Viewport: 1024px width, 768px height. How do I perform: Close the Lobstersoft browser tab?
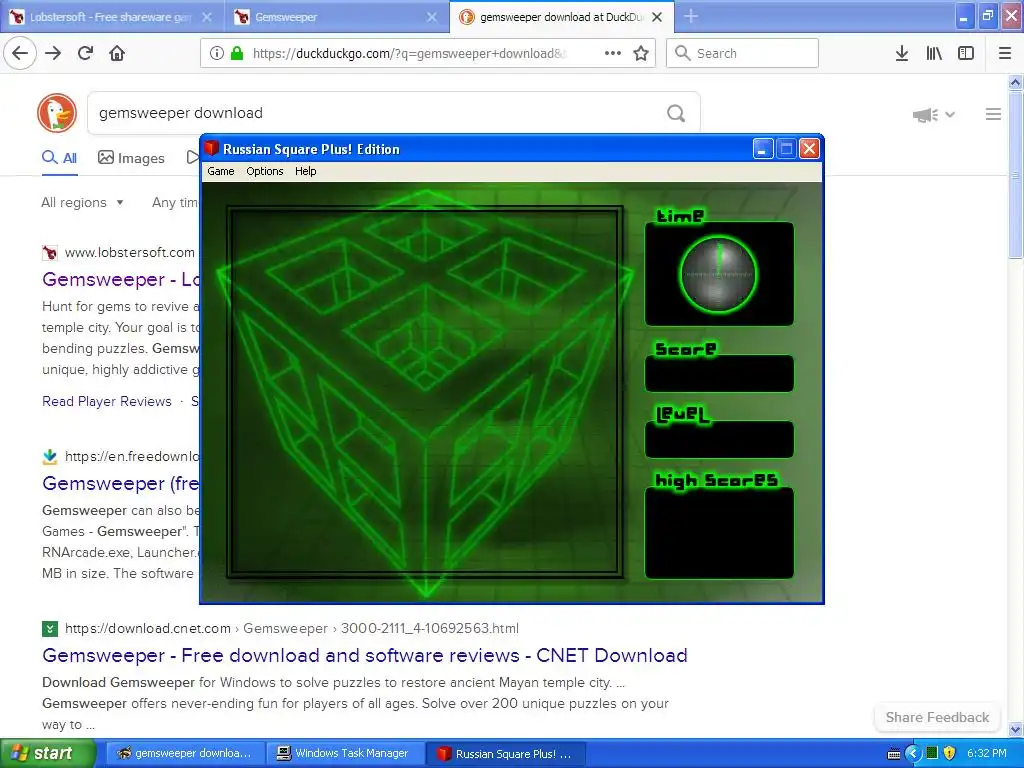[207, 17]
